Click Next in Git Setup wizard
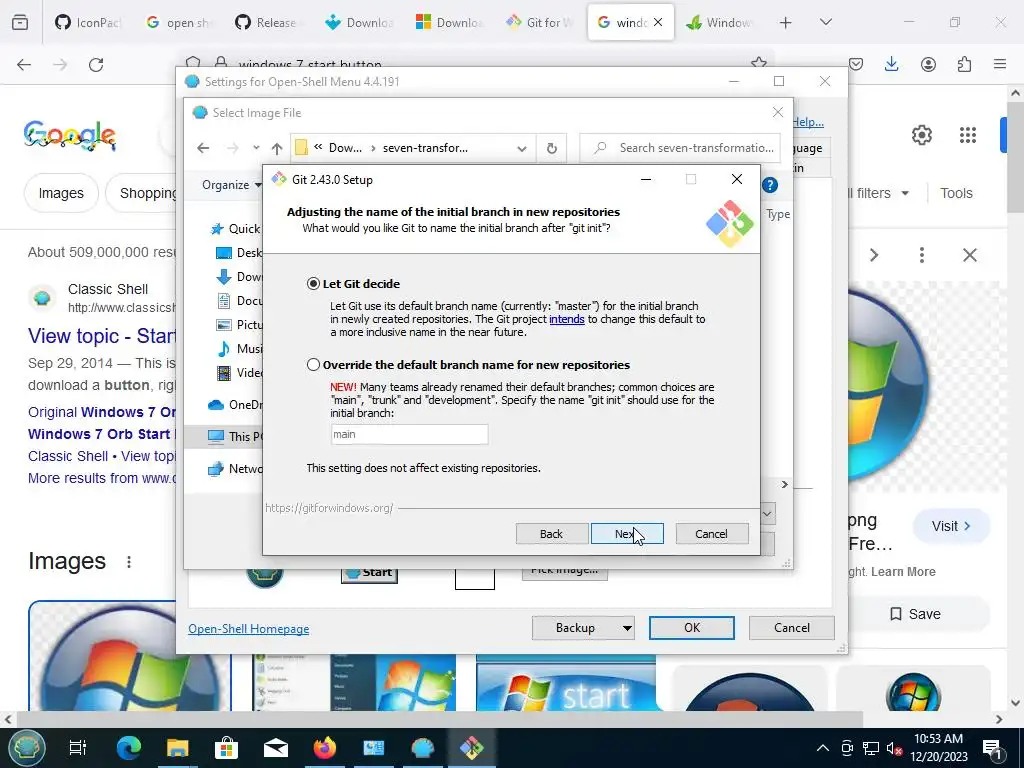 (627, 534)
